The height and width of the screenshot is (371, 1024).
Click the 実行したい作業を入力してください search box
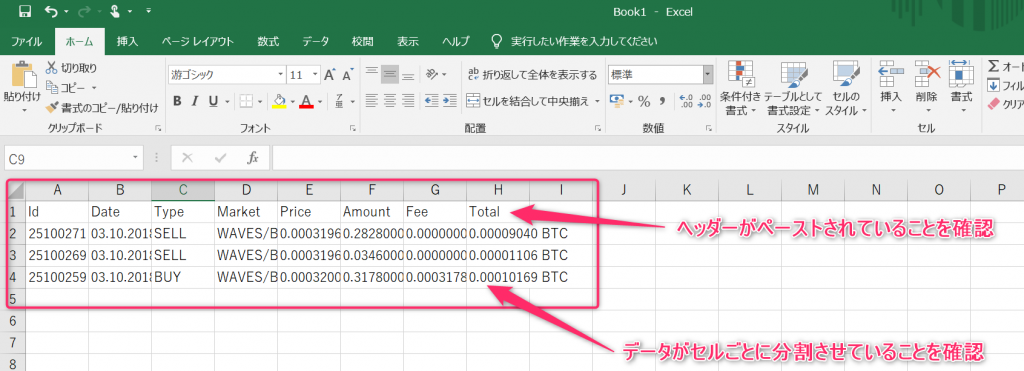[x=584, y=41]
